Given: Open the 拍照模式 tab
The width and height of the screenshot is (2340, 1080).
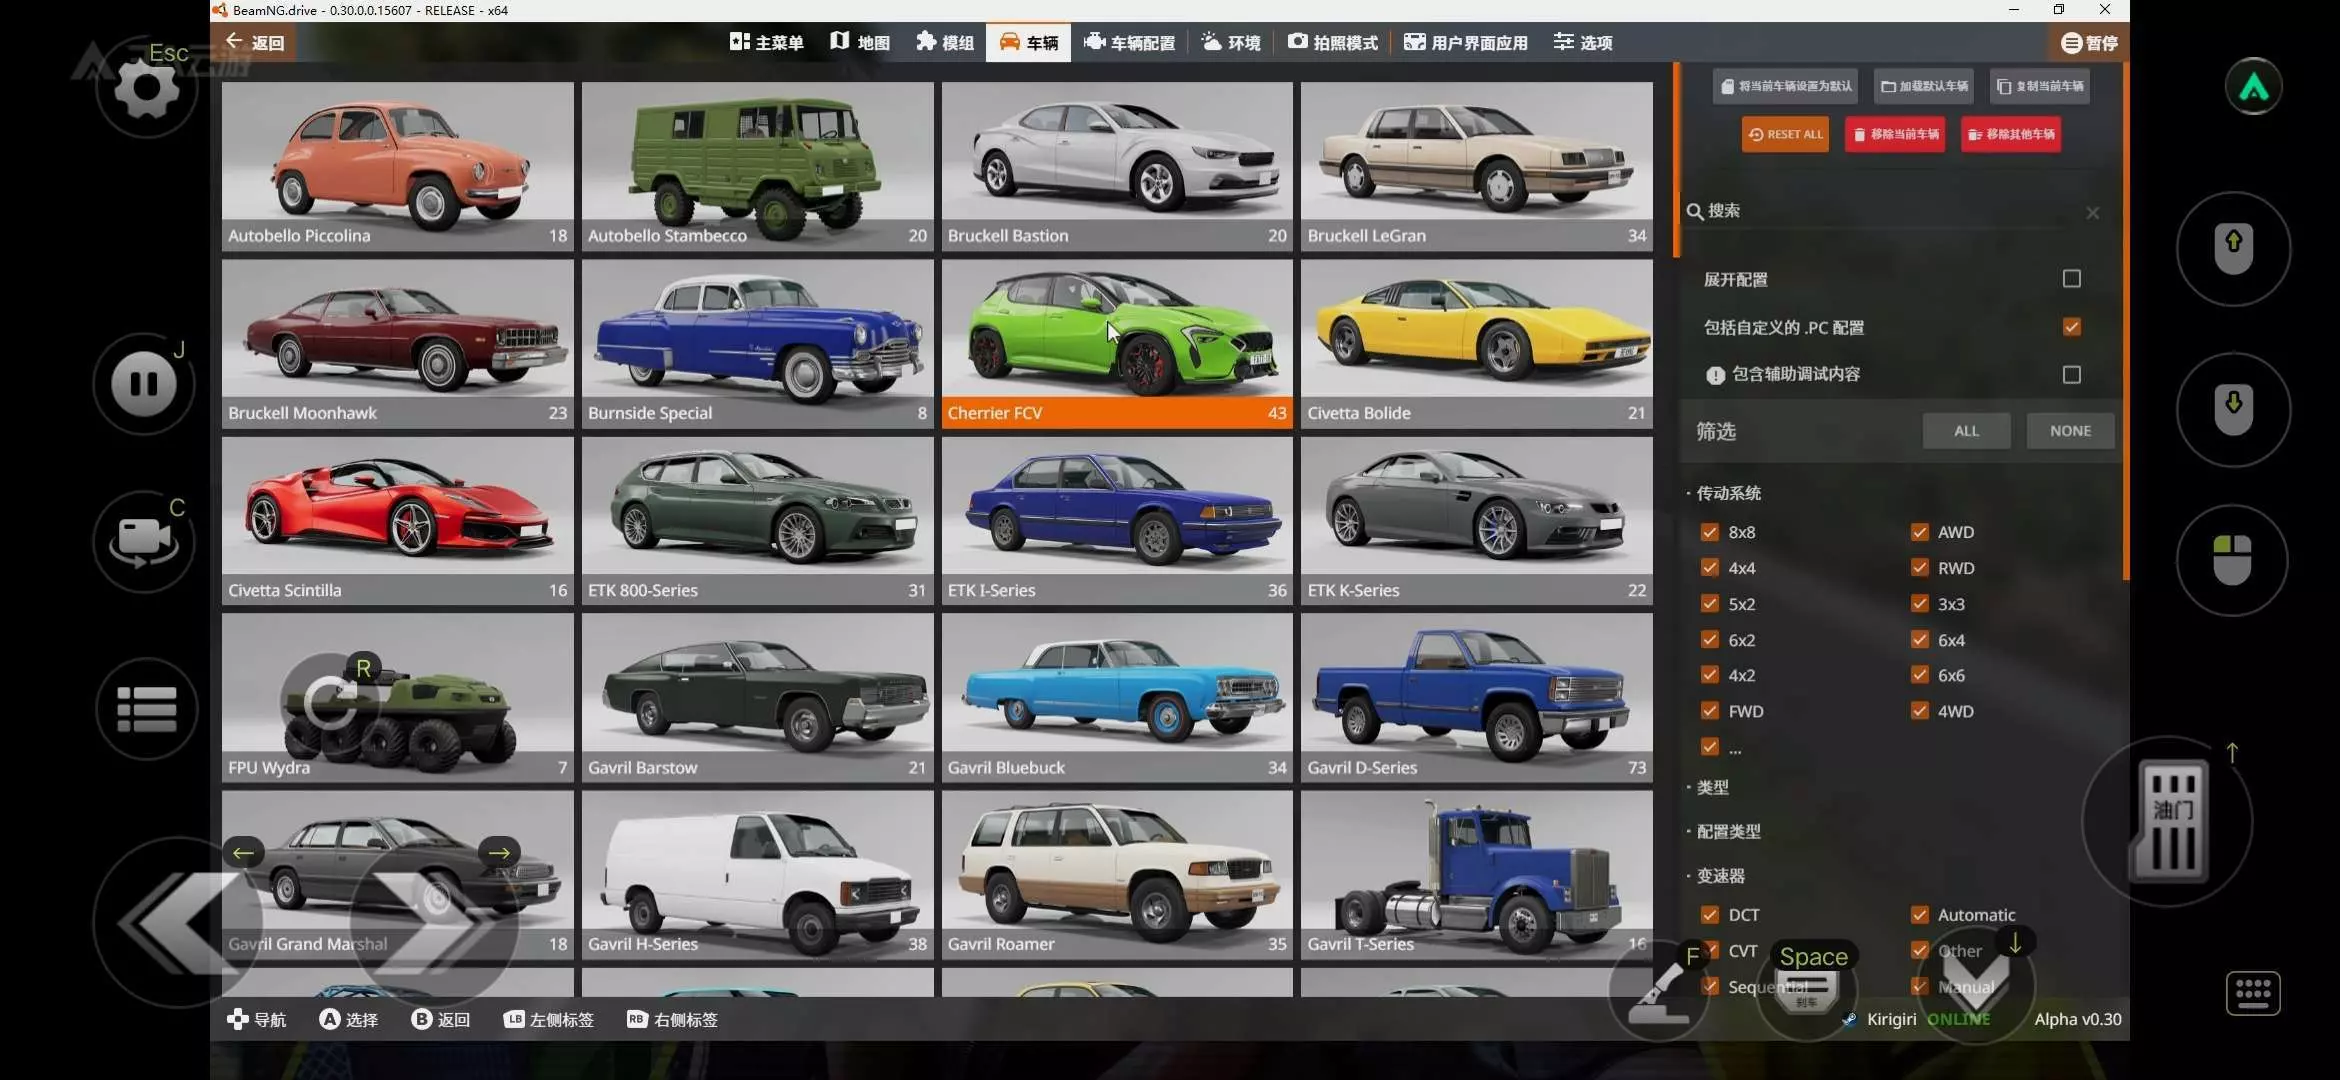Looking at the screenshot, I should [x=1332, y=43].
